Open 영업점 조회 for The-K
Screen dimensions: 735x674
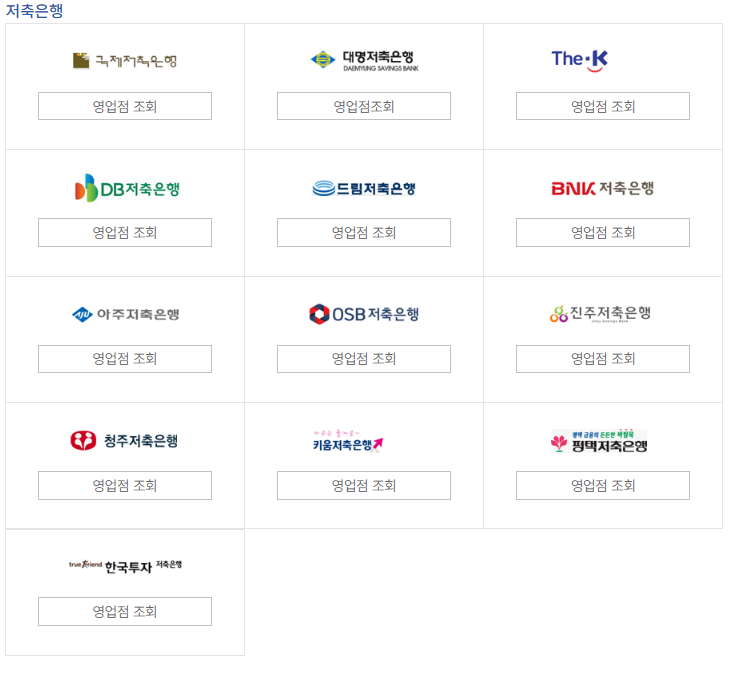click(603, 106)
